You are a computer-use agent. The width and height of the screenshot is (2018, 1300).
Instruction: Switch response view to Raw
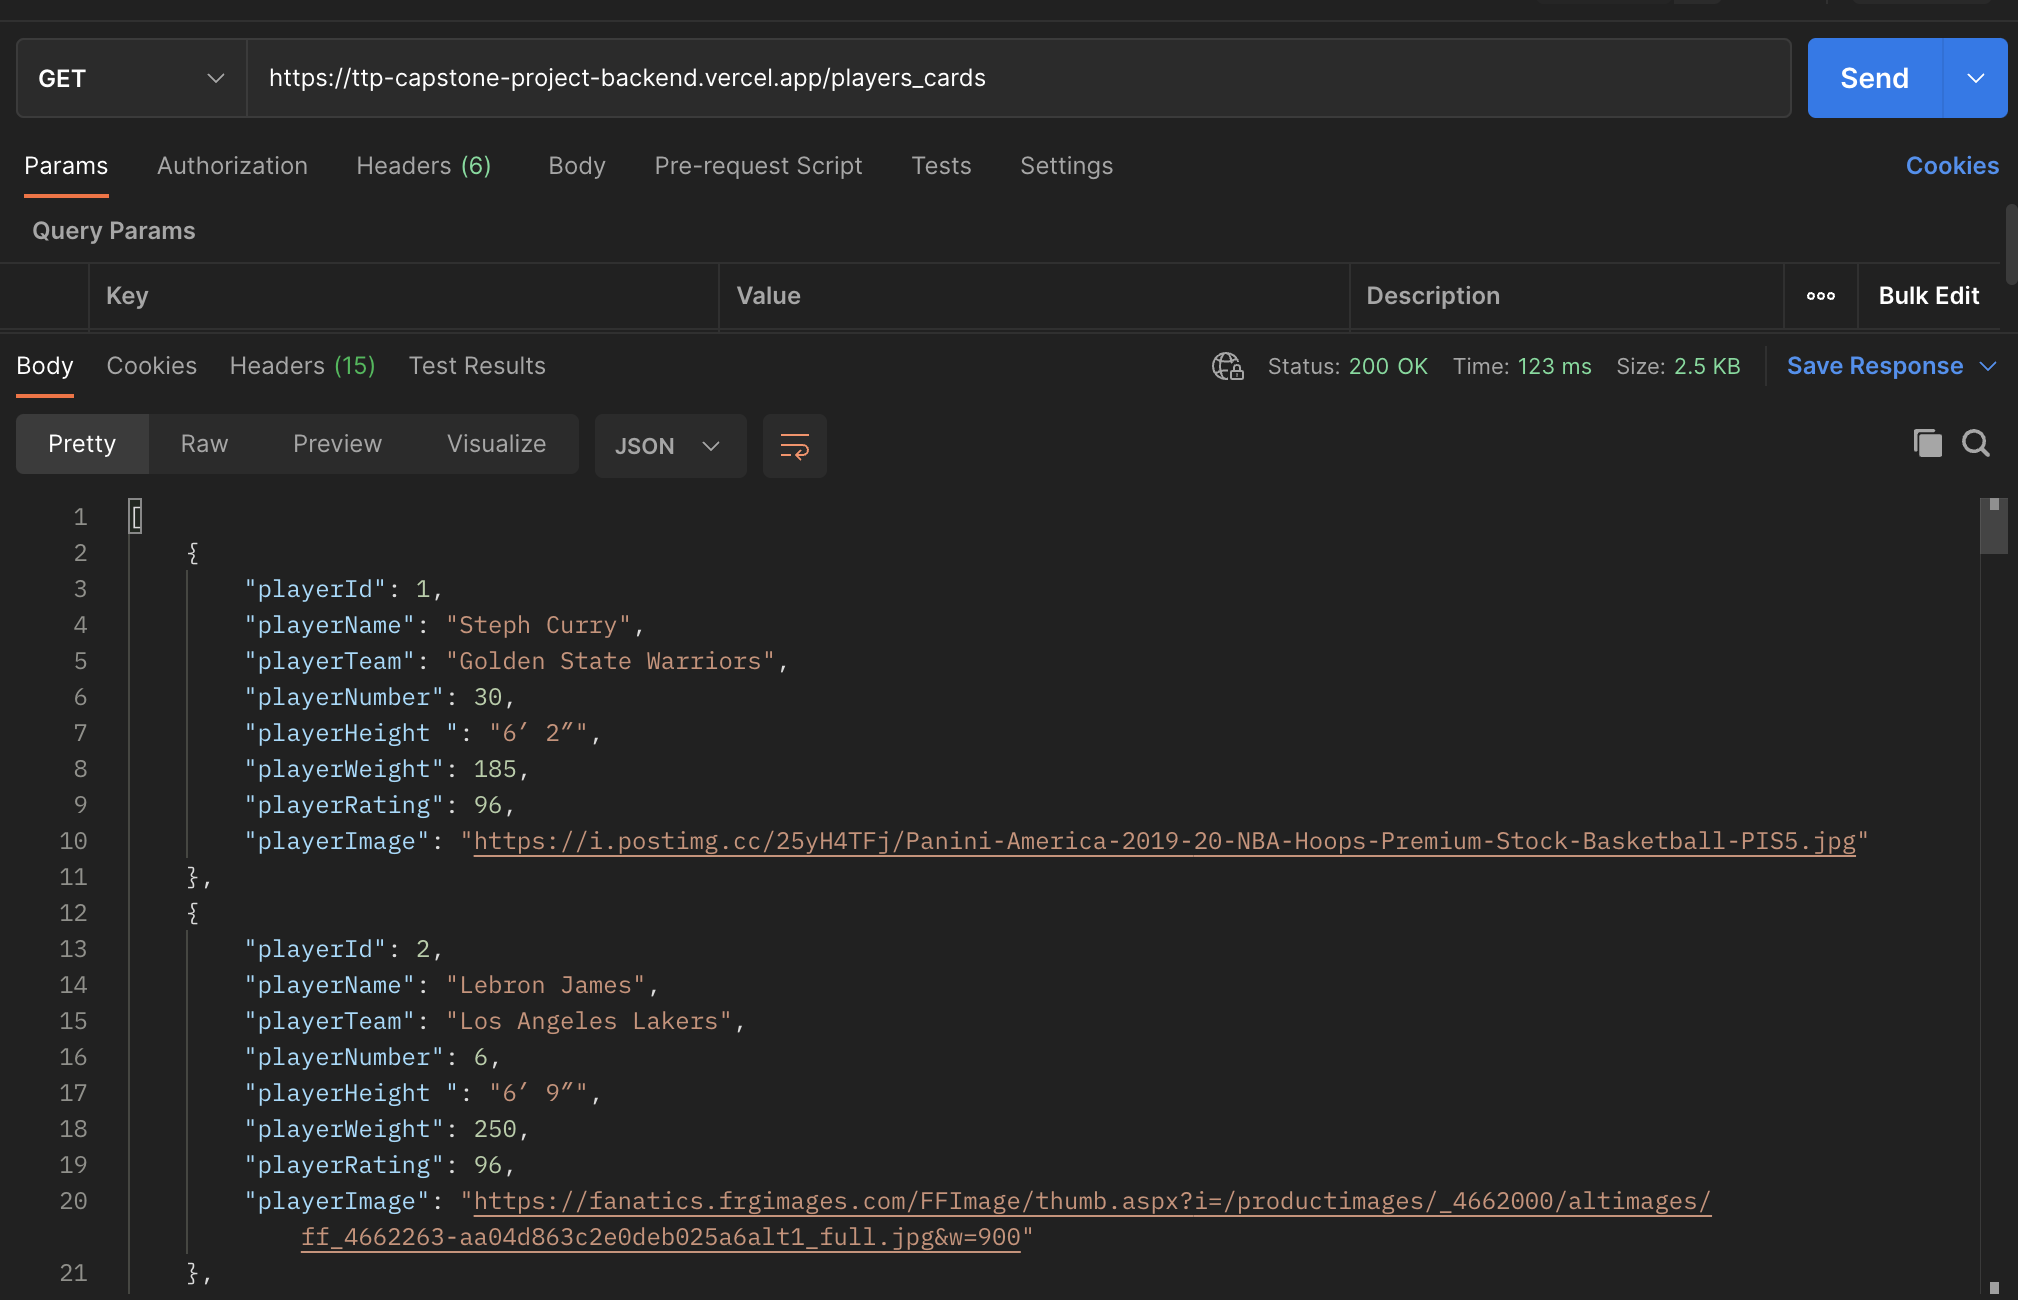click(203, 444)
